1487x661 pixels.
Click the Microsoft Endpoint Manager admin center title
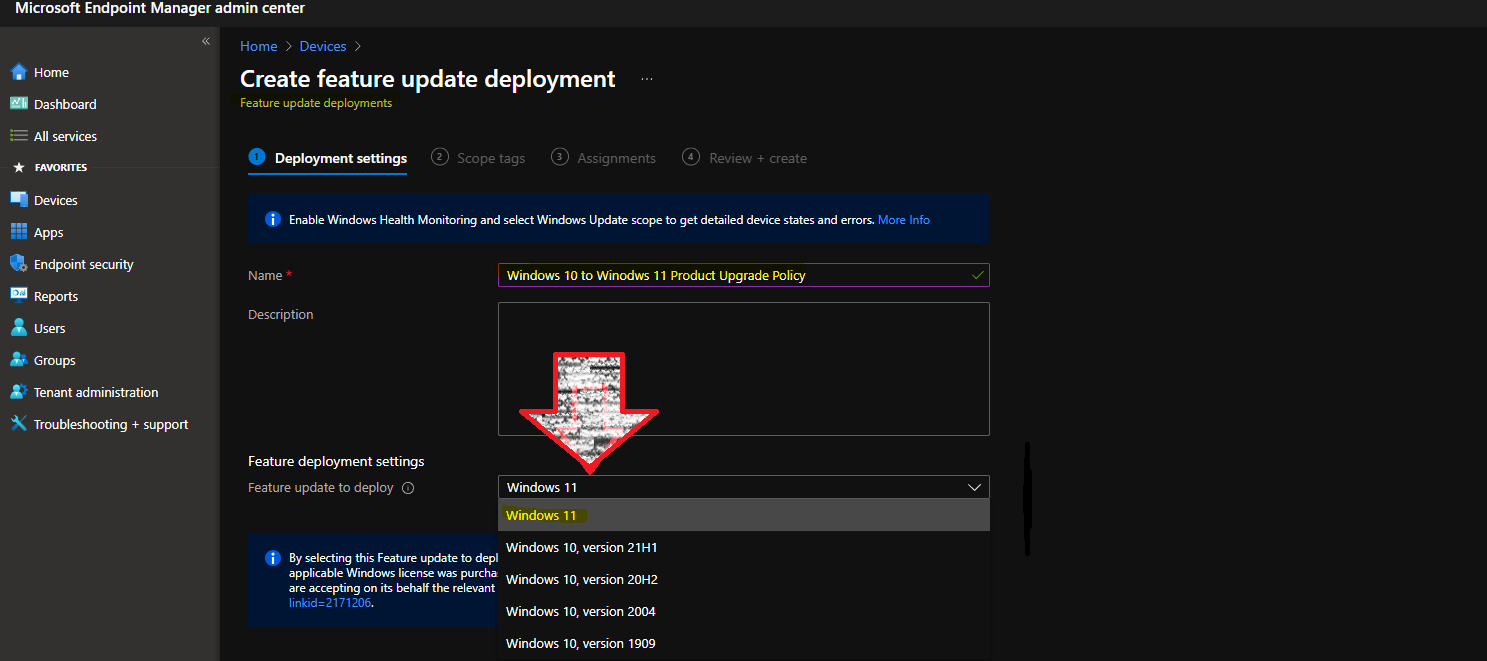160,9
